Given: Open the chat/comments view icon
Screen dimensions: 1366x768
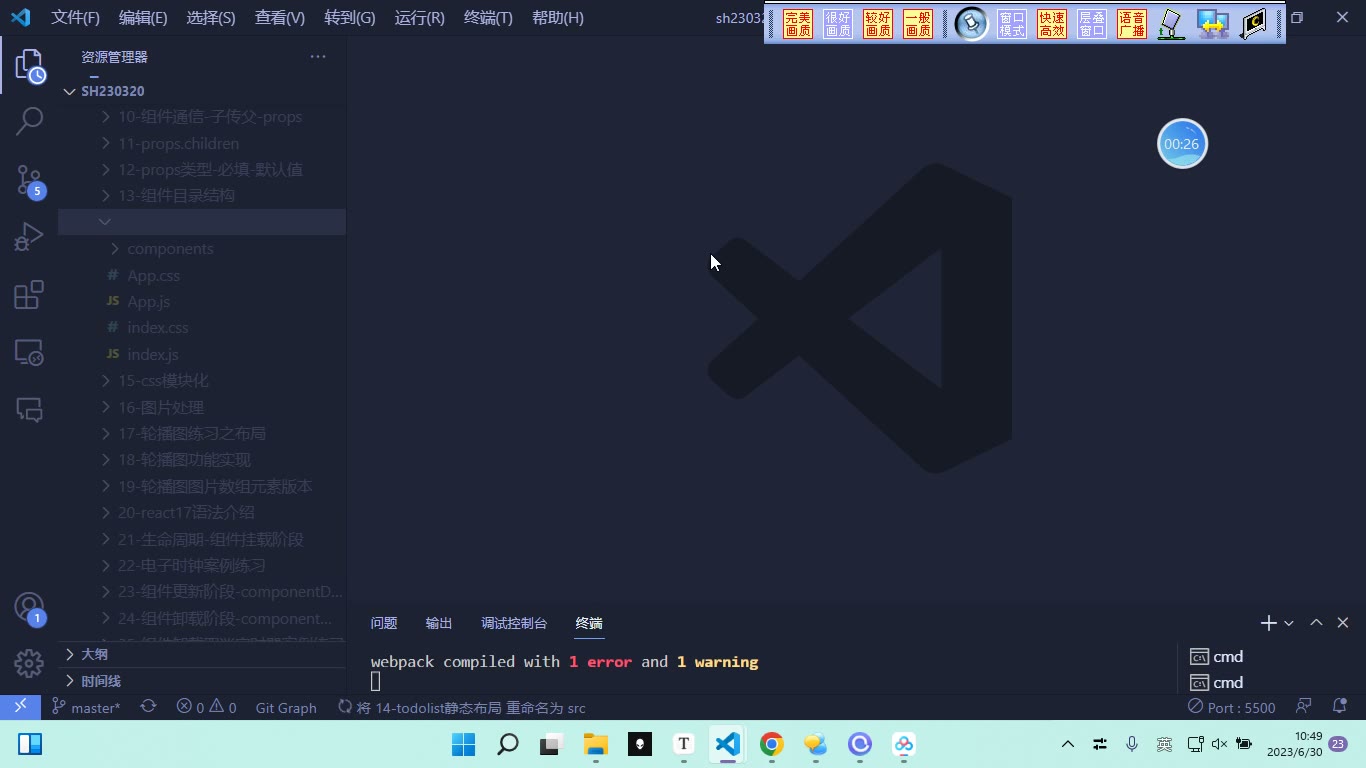Looking at the screenshot, I should [29, 409].
